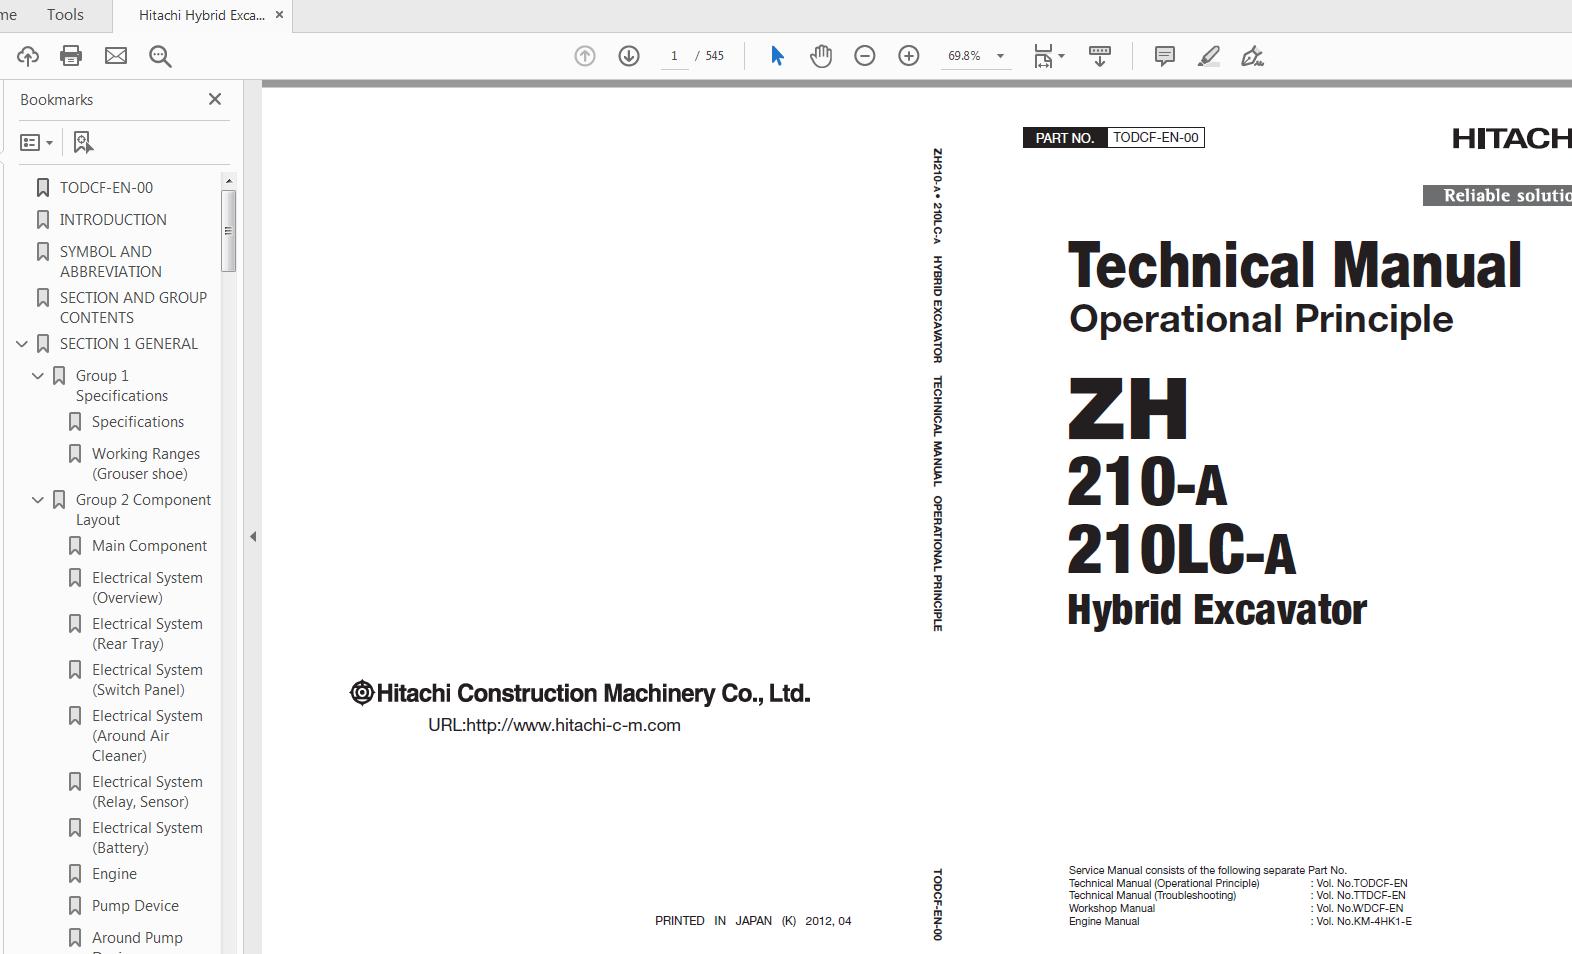Collapse Group 1 Specifications bookmark

pos(38,376)
